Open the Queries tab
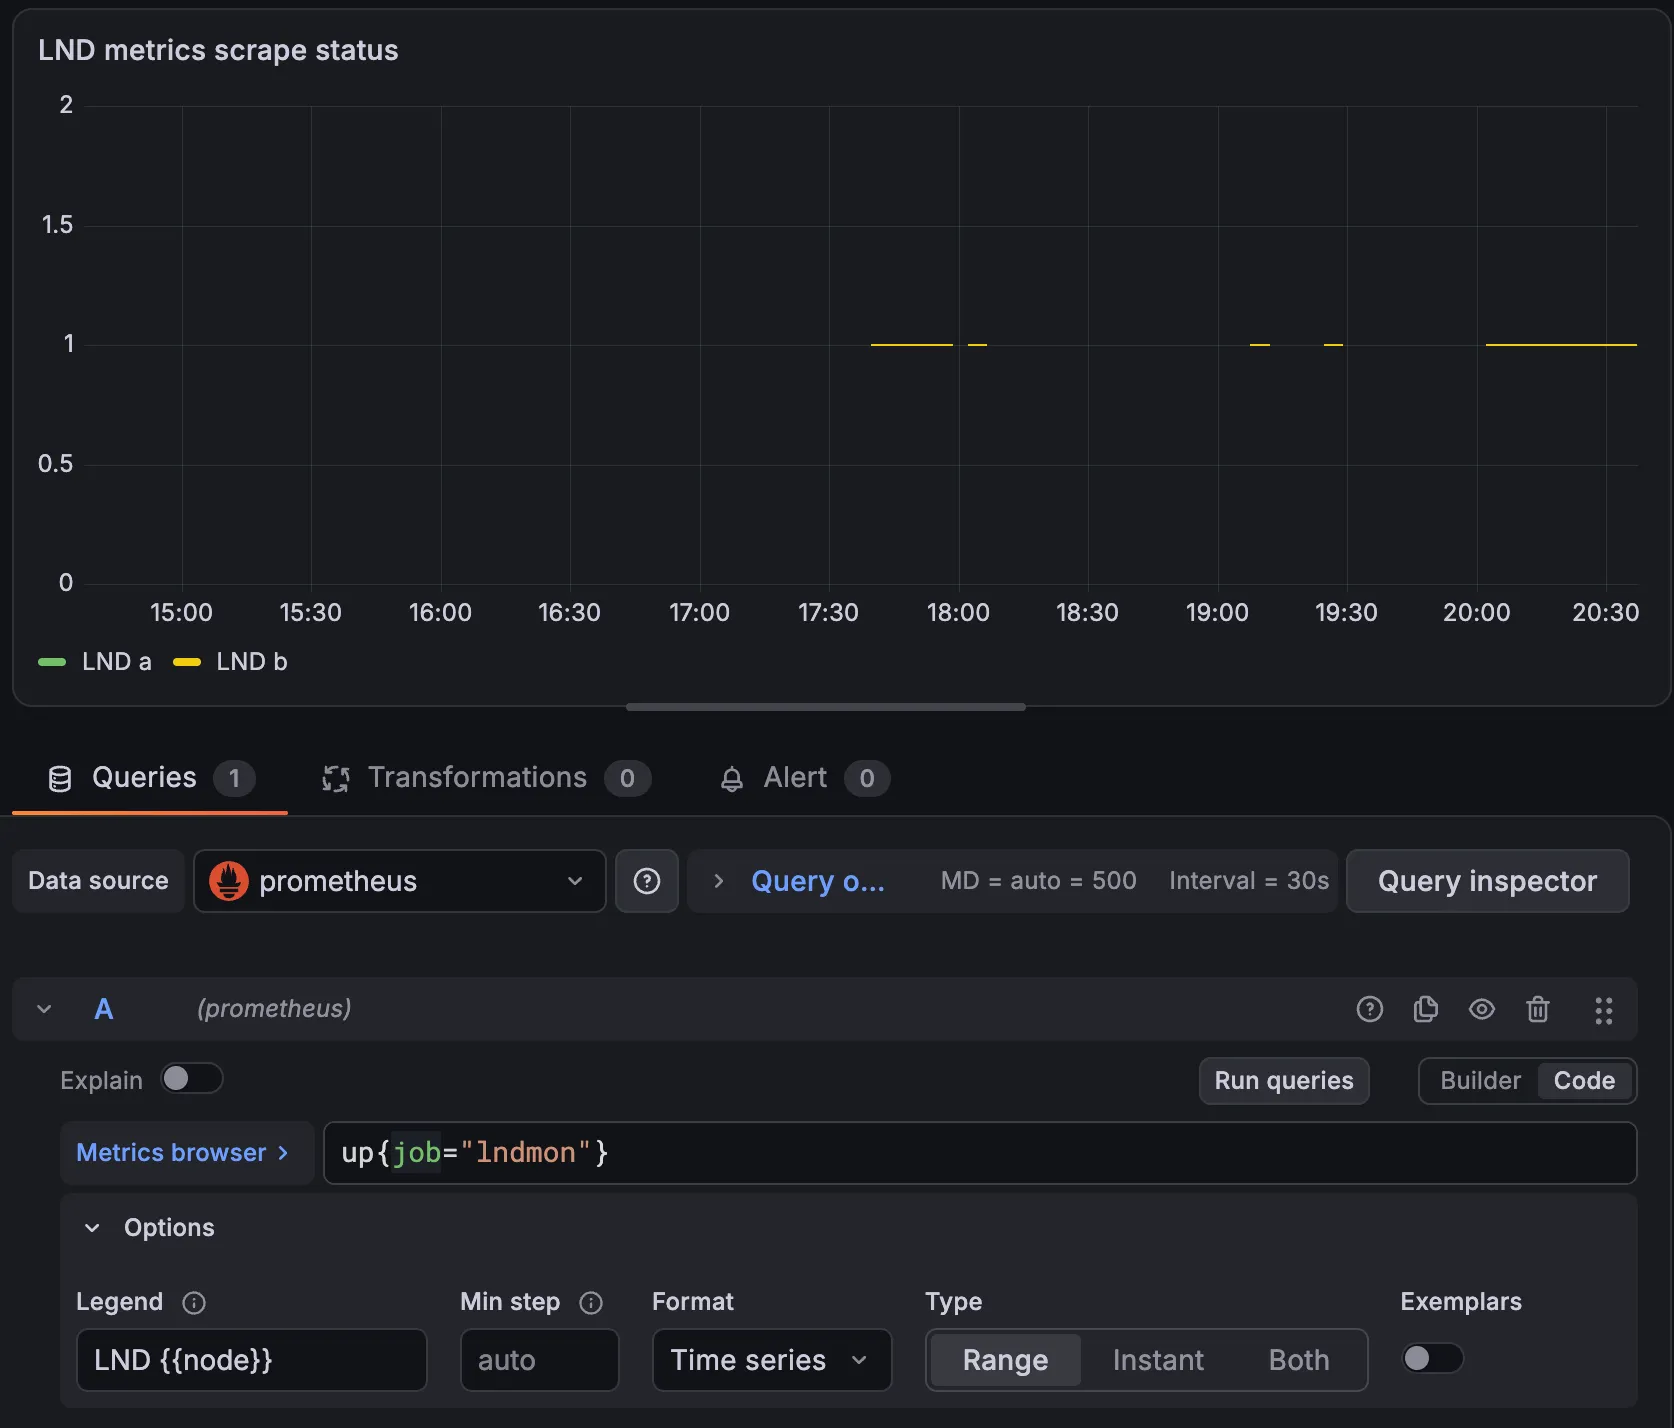Image resolution: width=1674 pixels, height=1428 pixels. 150,778
